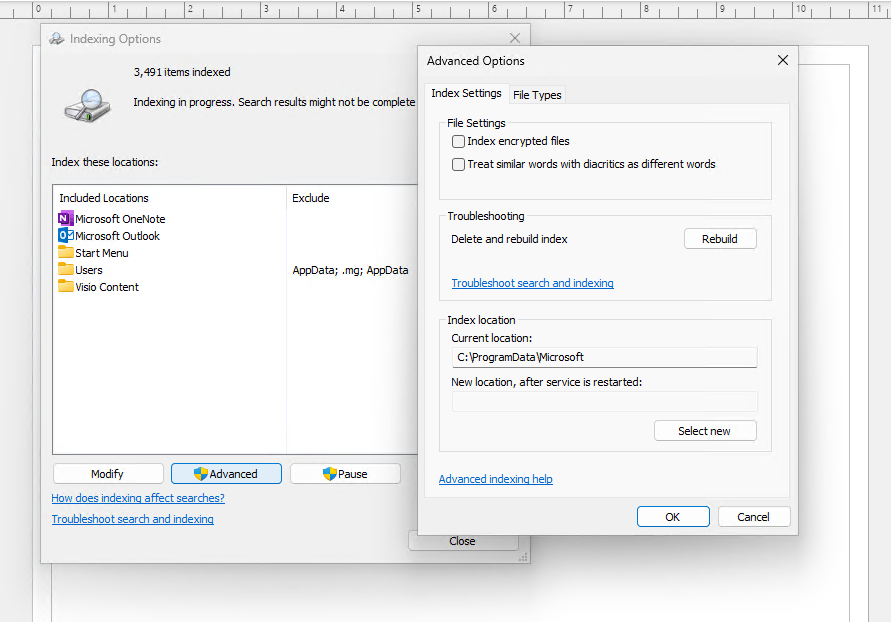Switch to the File Types tab
891x622 pixels.
pos(537,95)
